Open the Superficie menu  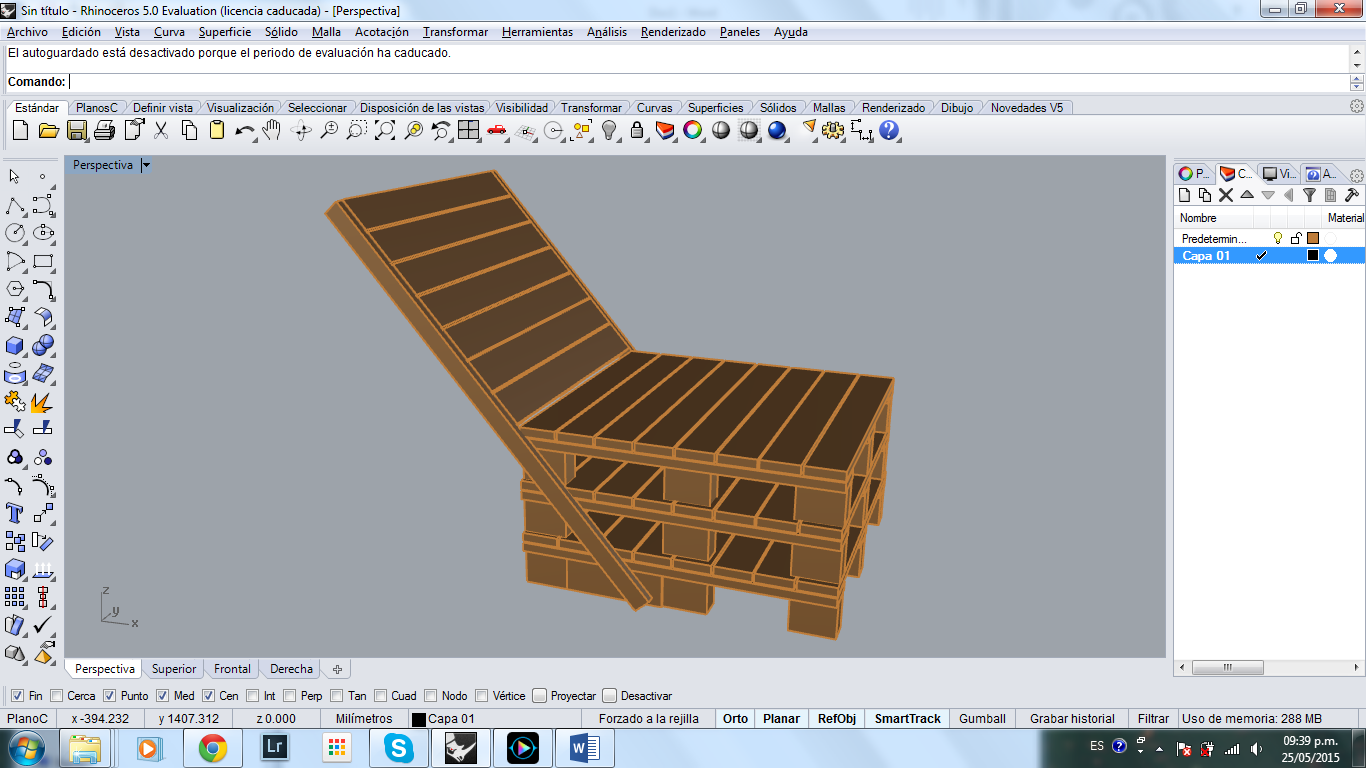225,32
